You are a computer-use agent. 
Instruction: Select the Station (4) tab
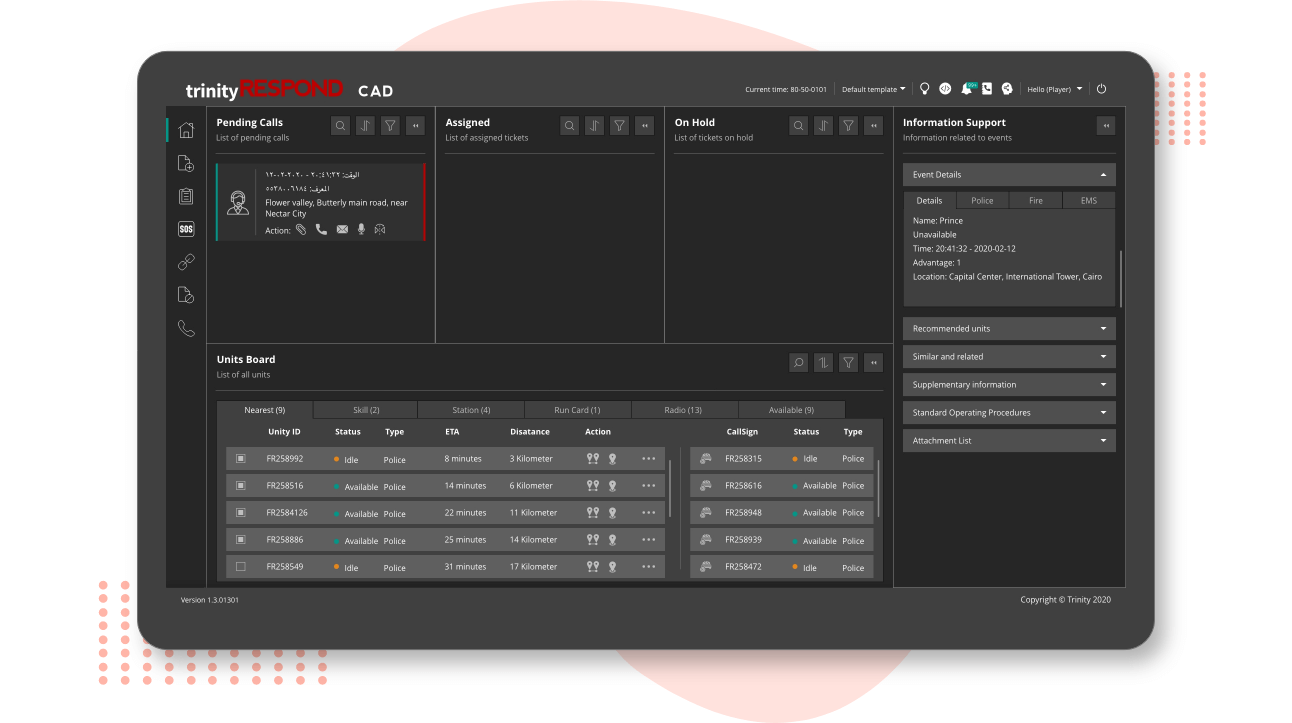tap(471, 410)
